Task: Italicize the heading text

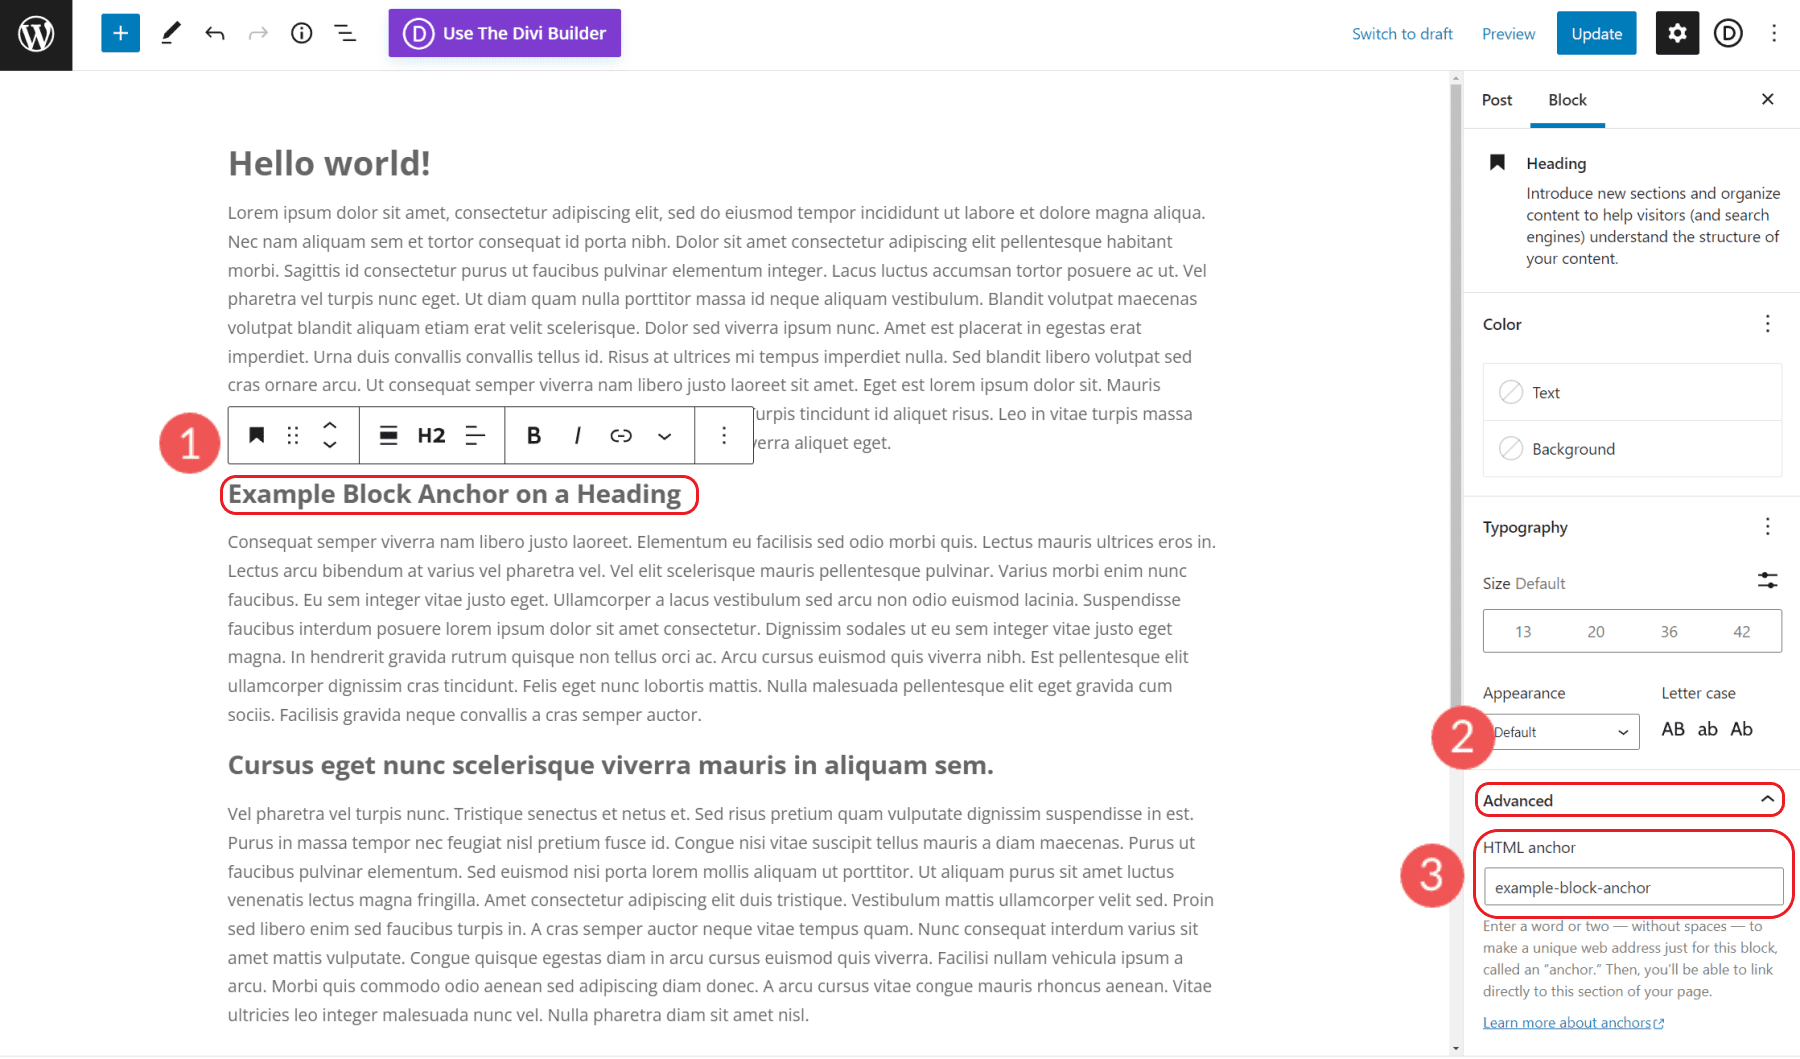Action: (577, 435)
